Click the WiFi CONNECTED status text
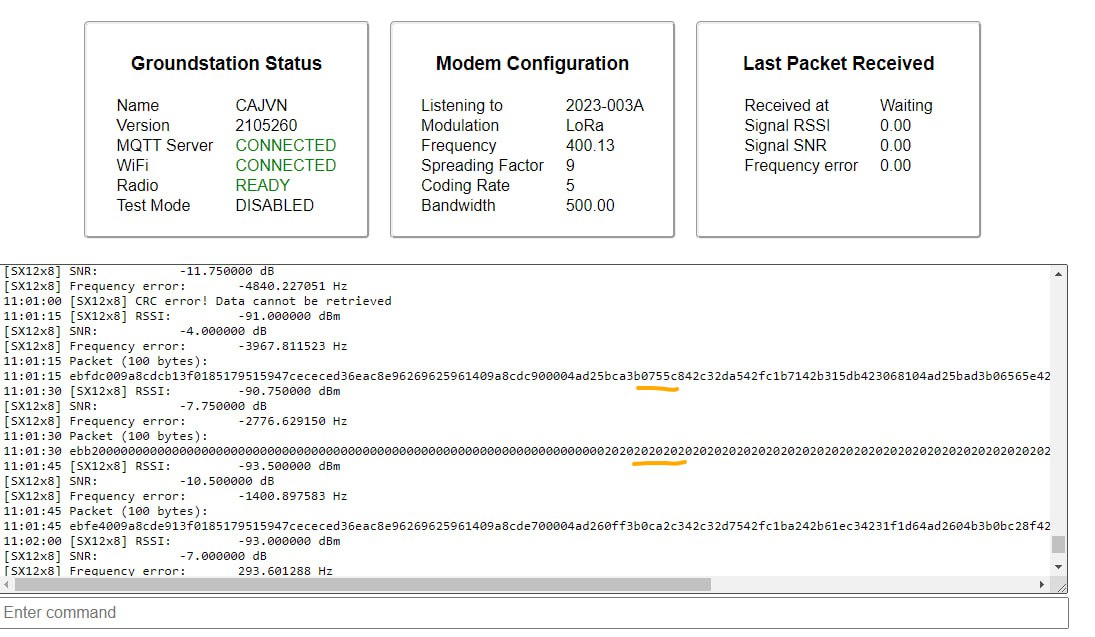The height and width of the screenshot is (637, 1095). click(x=285, y=165)
